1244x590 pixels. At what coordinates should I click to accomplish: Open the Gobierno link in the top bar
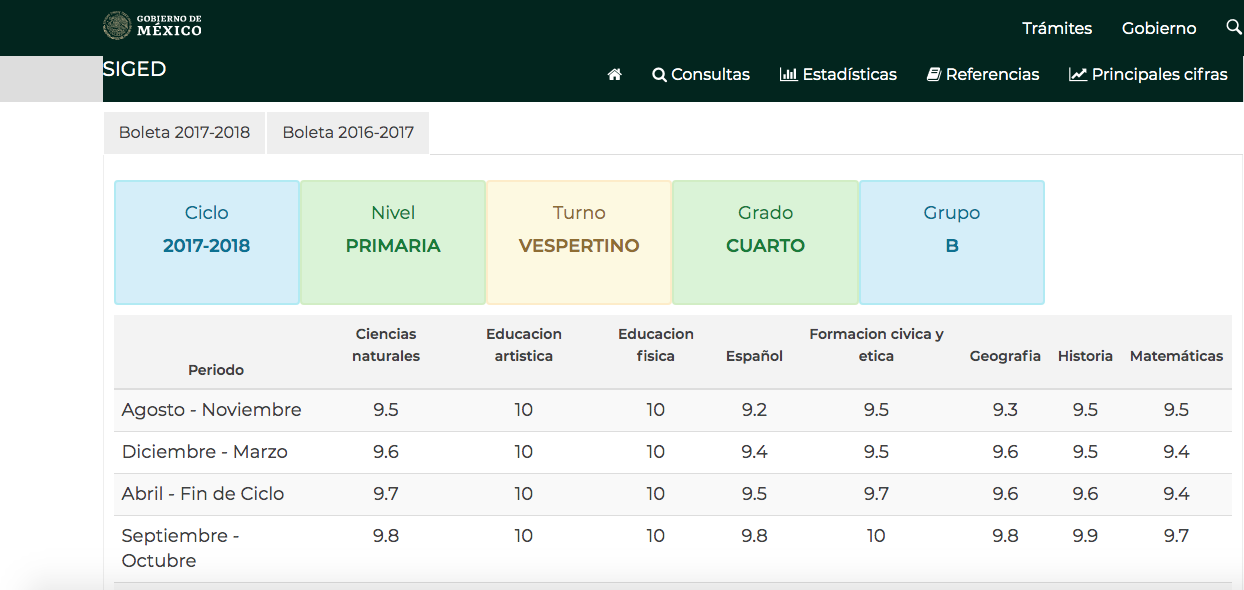point(1159,28)
